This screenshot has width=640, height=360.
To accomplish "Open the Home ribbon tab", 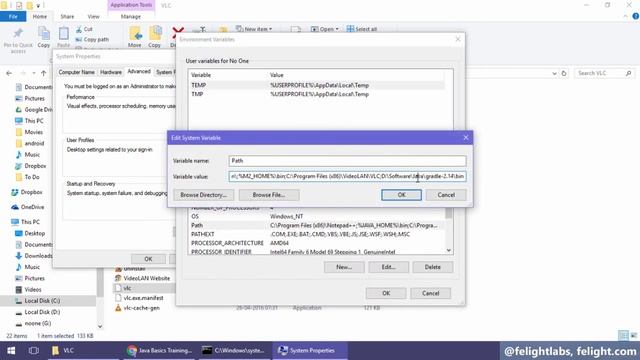I will click(x=40, y=16).
